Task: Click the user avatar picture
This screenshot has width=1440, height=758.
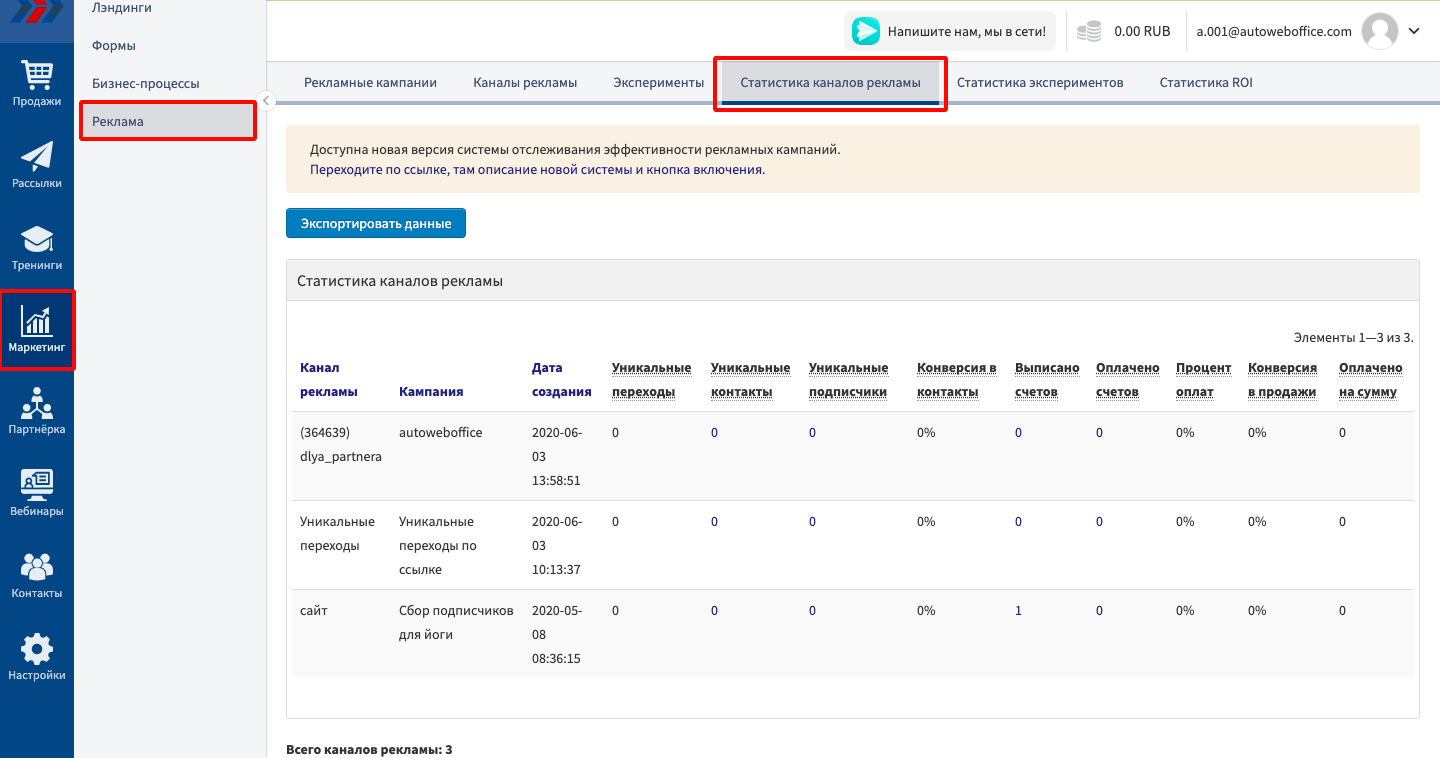Action: (1380, 31)
